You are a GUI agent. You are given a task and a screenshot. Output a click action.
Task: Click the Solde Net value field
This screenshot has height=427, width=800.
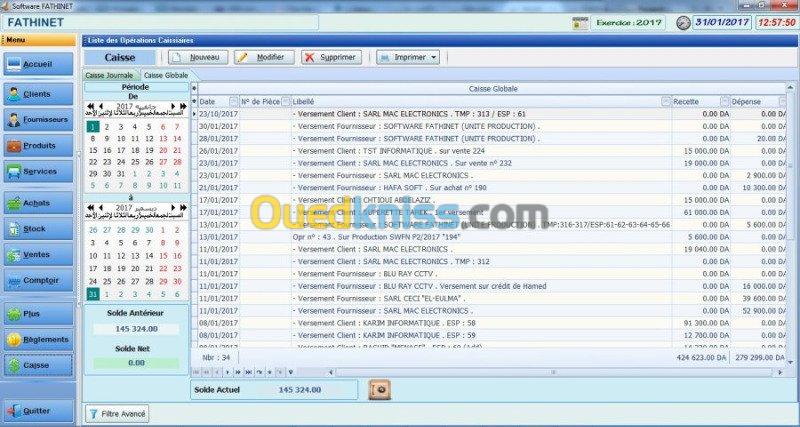click(x=136, y=363)
